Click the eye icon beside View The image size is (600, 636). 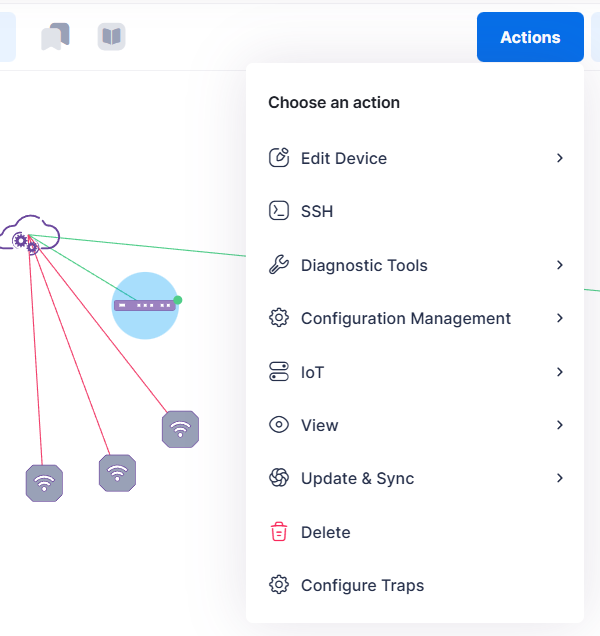[279, 425]
